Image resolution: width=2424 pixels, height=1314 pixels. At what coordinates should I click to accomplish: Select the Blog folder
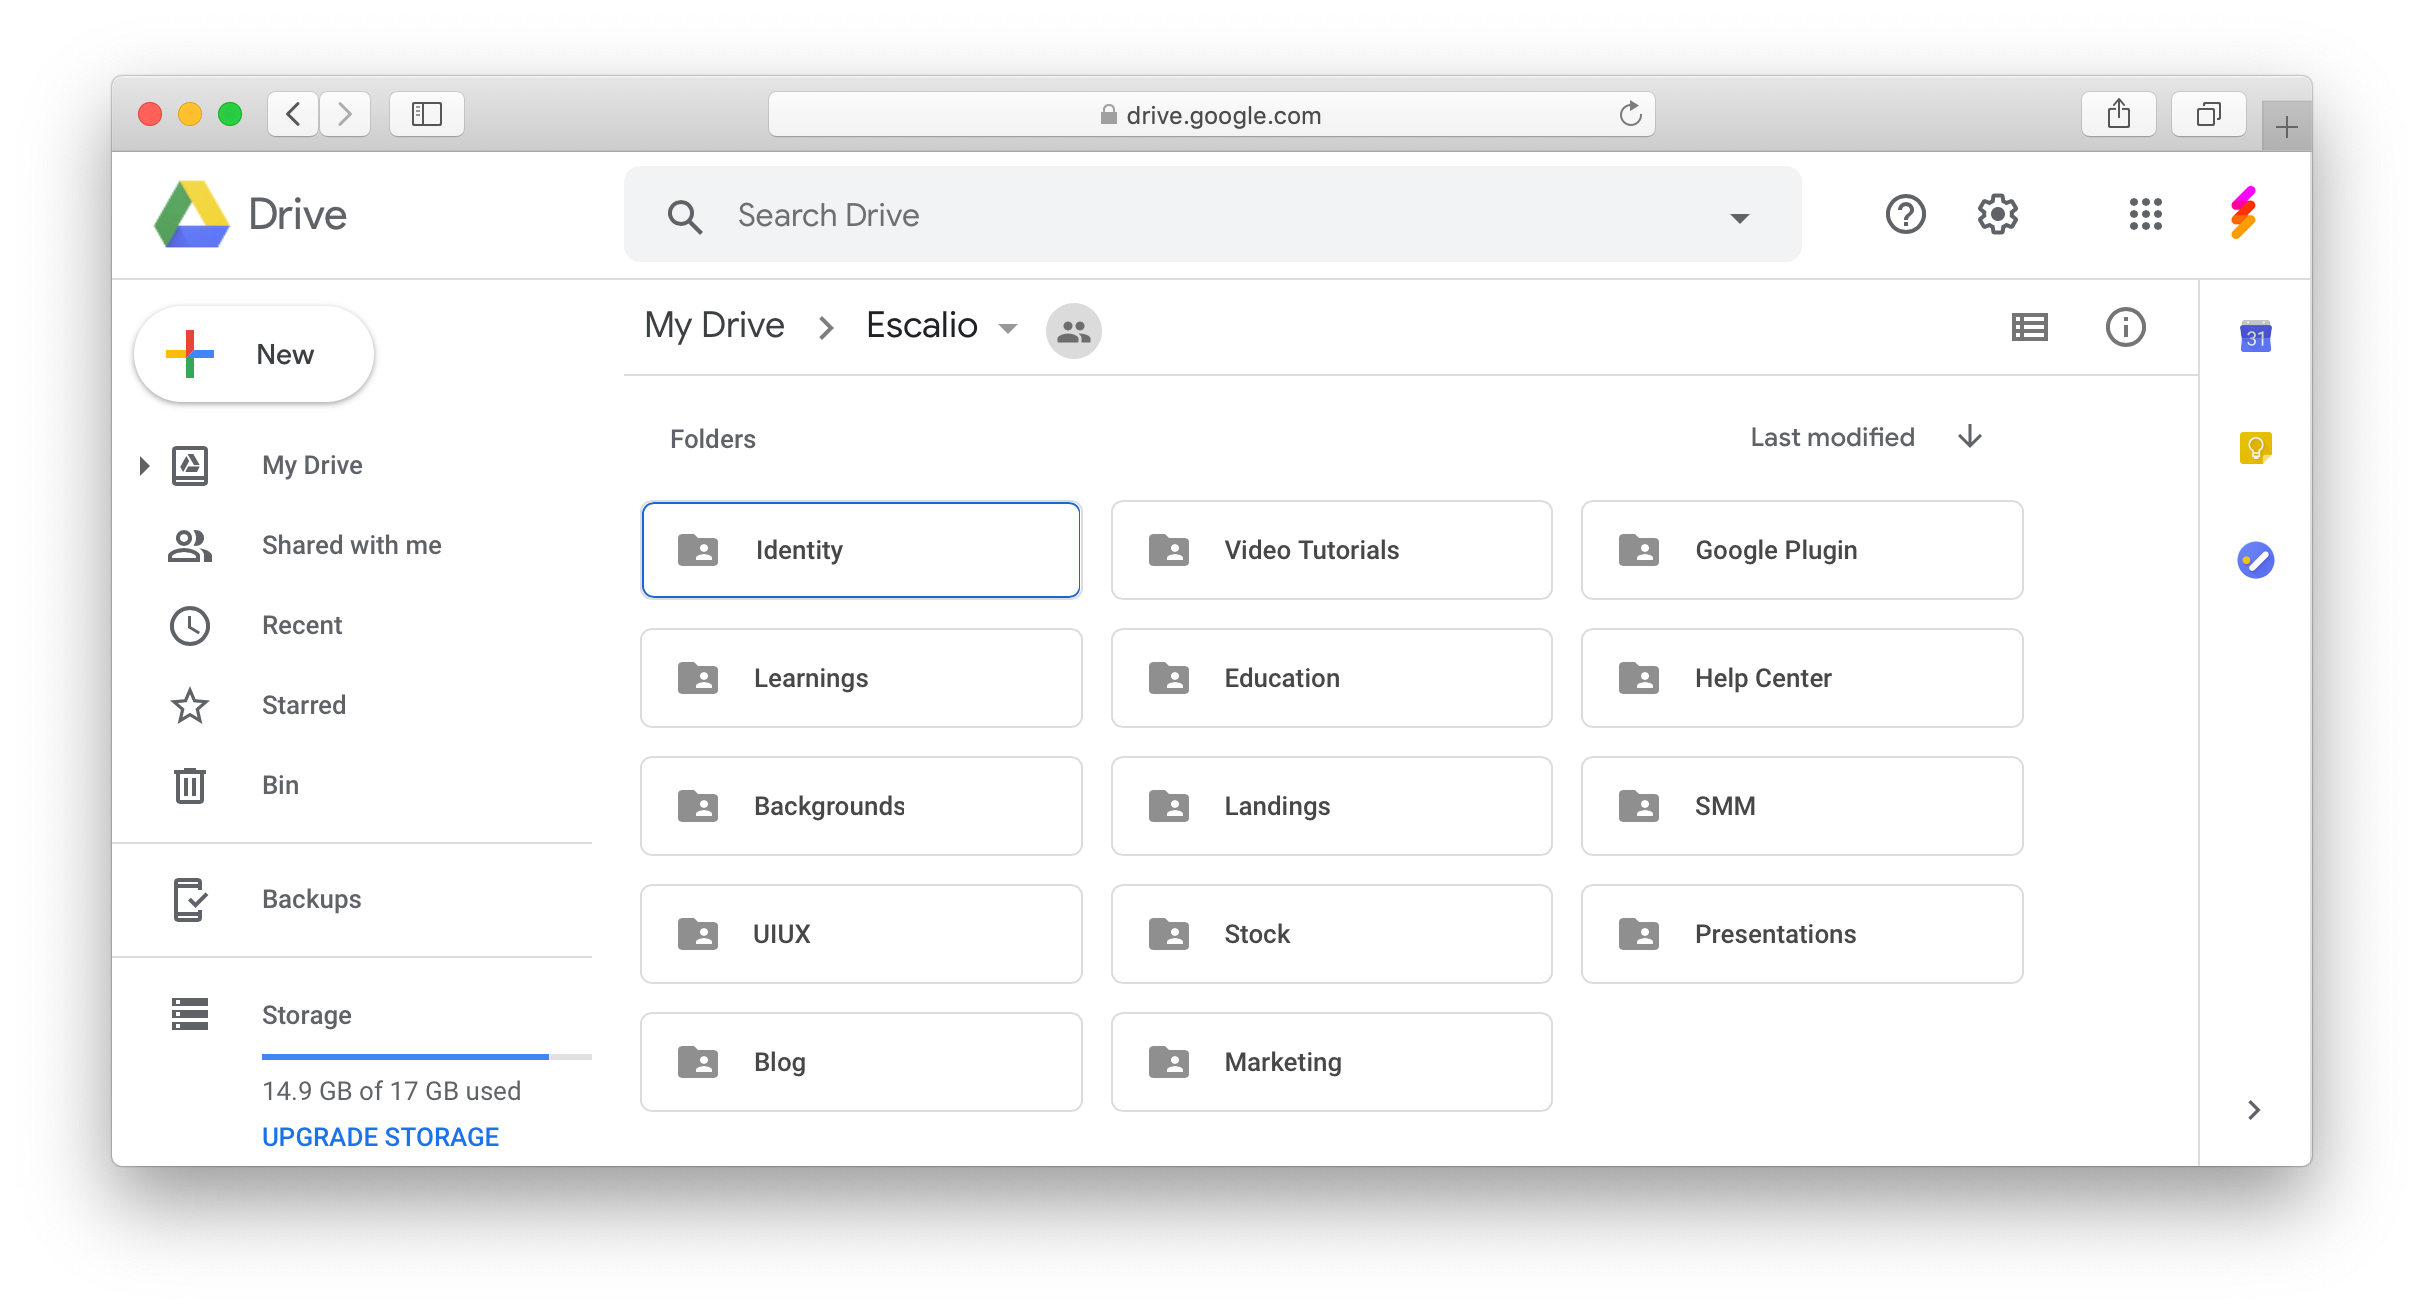coord(861,1062)
